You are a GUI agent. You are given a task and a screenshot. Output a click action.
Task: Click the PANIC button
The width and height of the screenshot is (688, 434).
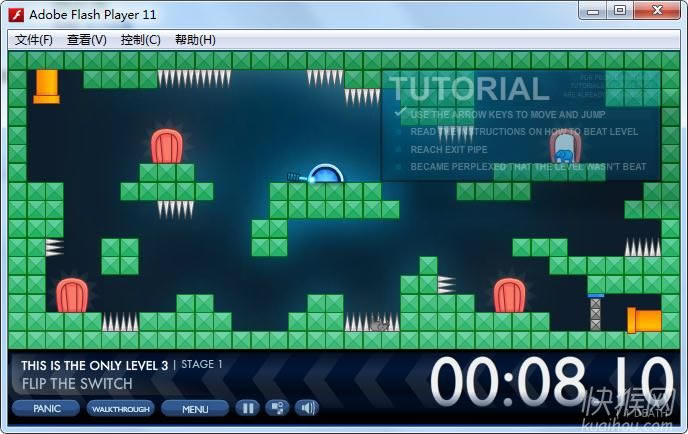(47, 409)
